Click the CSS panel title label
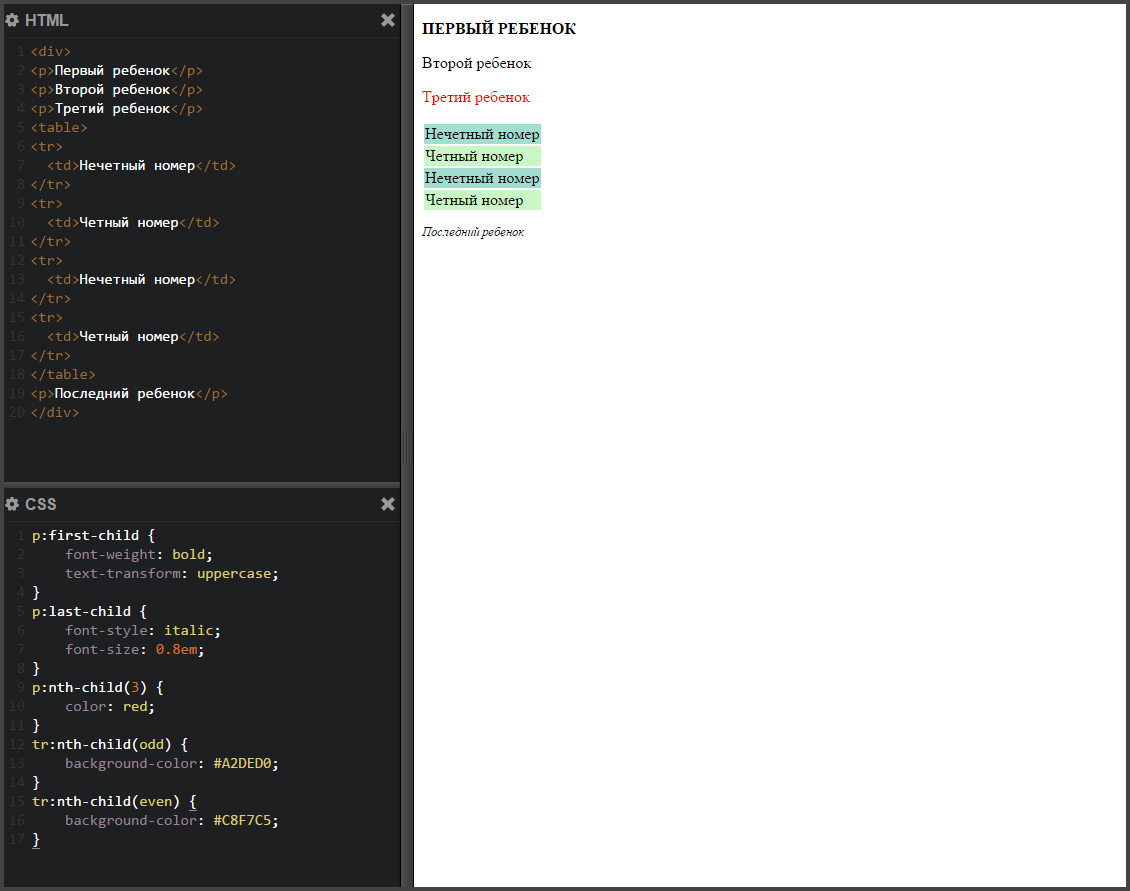This screenshot has height=891, width=1130. coord(41,504)
